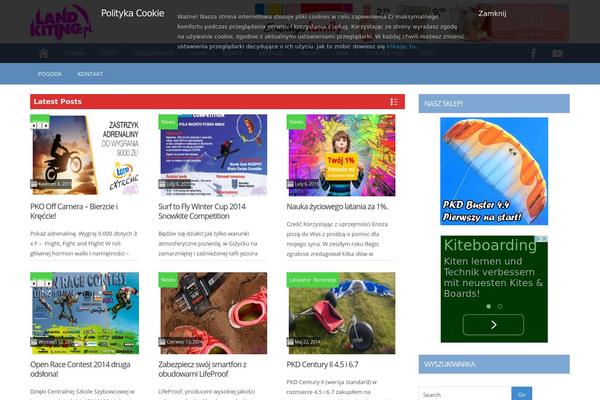This screenshot has height=400, width=600.
Task: Click arrow button on Kiteboarding ad
Action: pyautogui.click(x=493, y=325)
